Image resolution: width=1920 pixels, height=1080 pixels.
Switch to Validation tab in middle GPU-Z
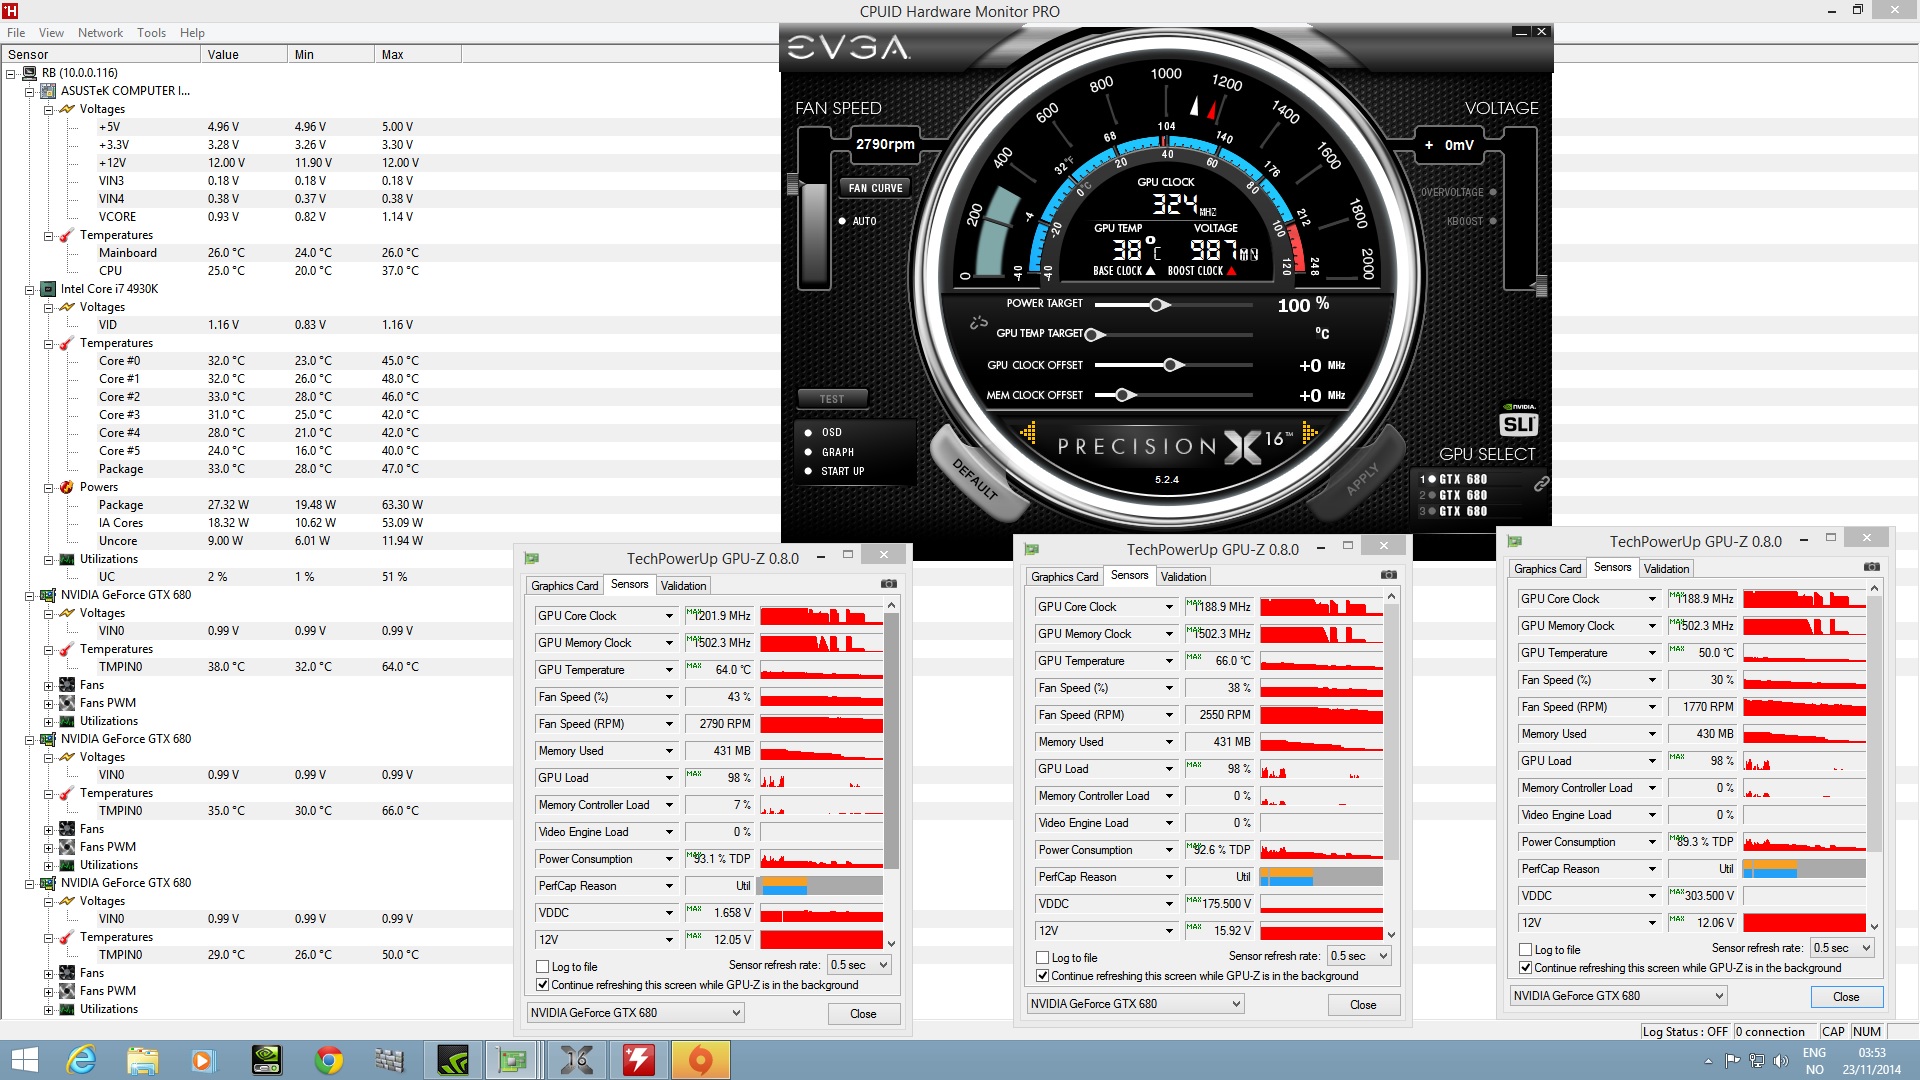(x=1183, y=577)
